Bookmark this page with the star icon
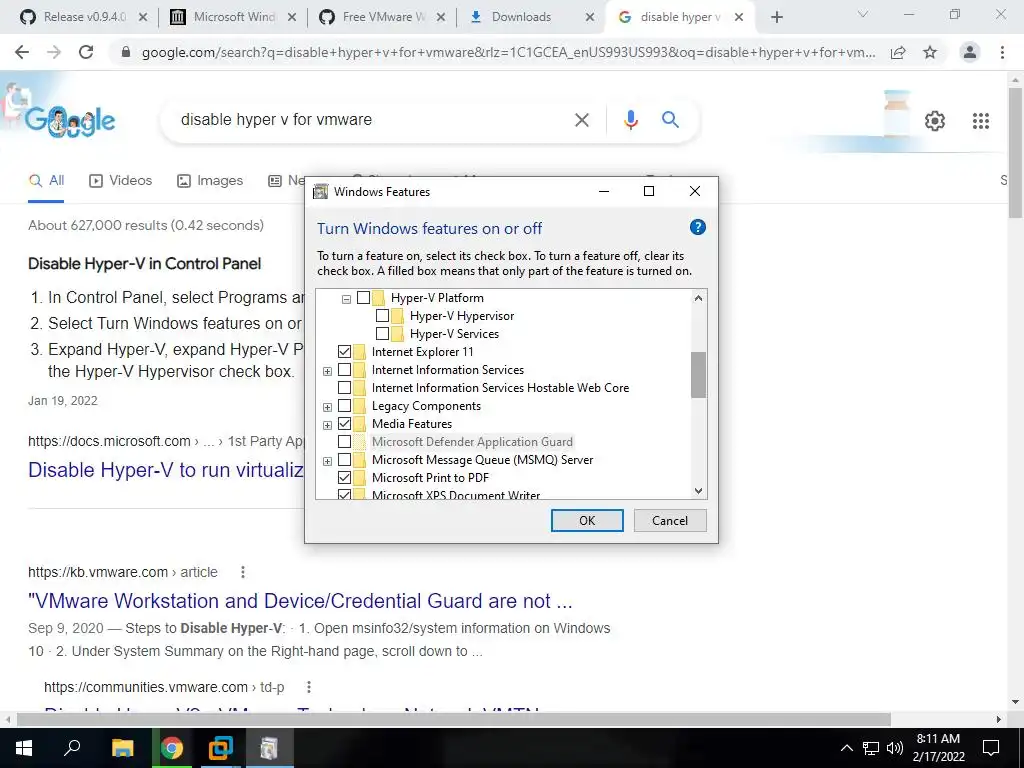 coord(930,52)
